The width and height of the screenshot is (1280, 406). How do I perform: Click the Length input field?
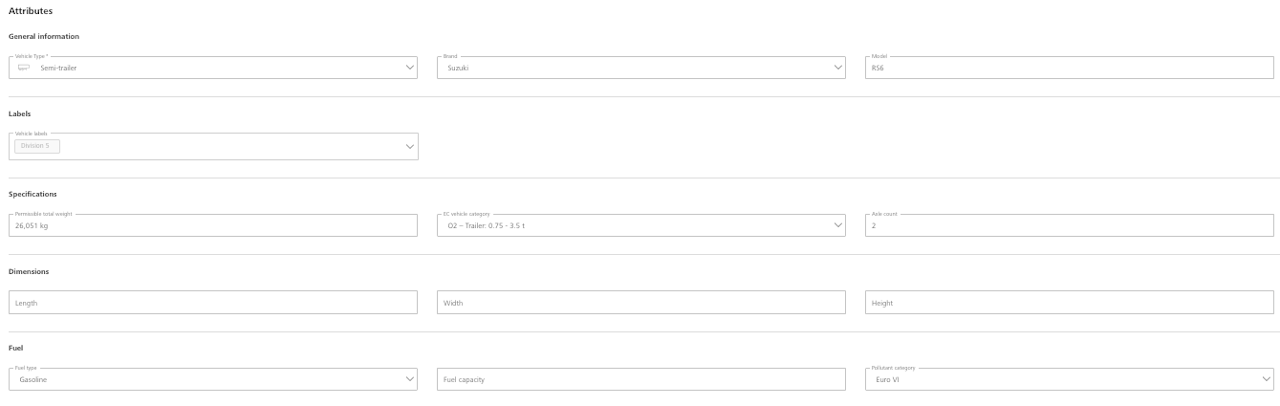(x=212, y=302)
